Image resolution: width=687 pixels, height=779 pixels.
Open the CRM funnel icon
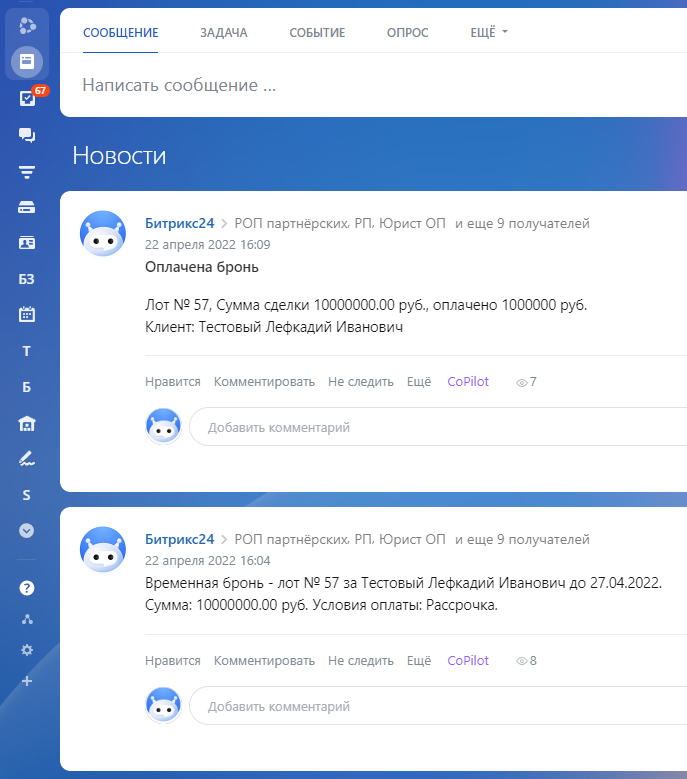pos(27,172)
